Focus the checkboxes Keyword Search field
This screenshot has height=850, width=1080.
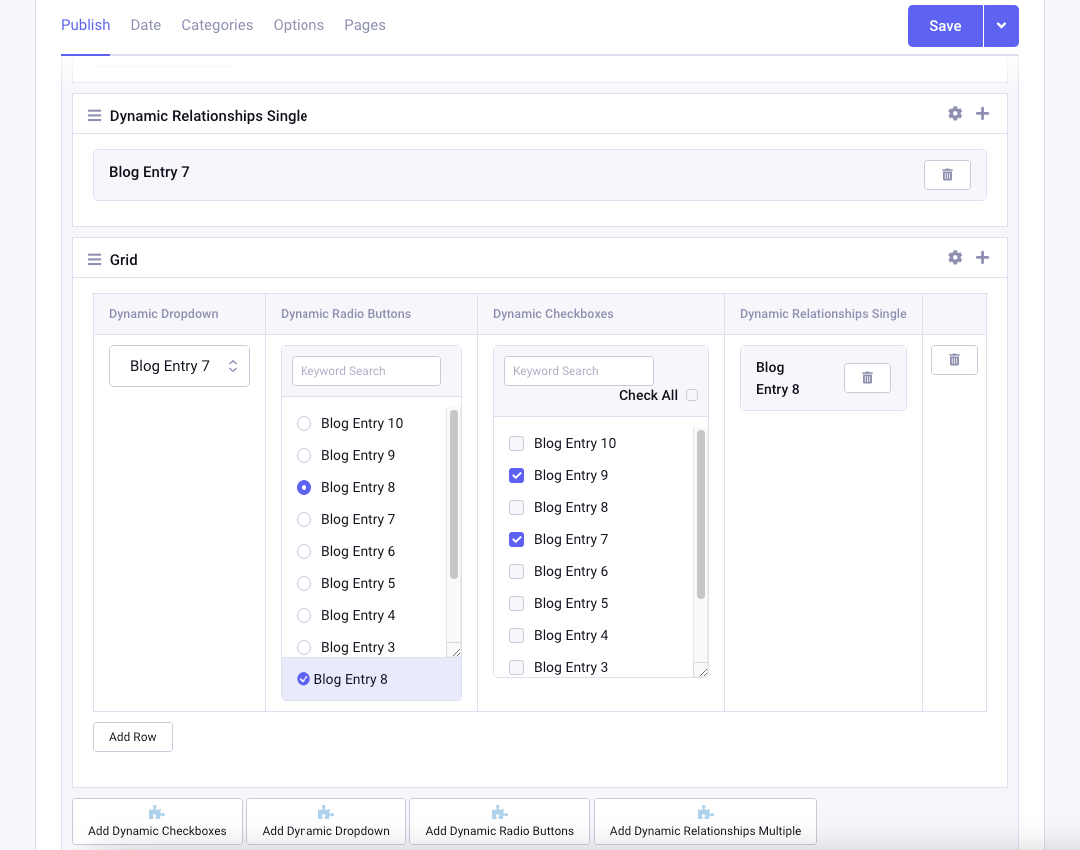click(579, 371)
